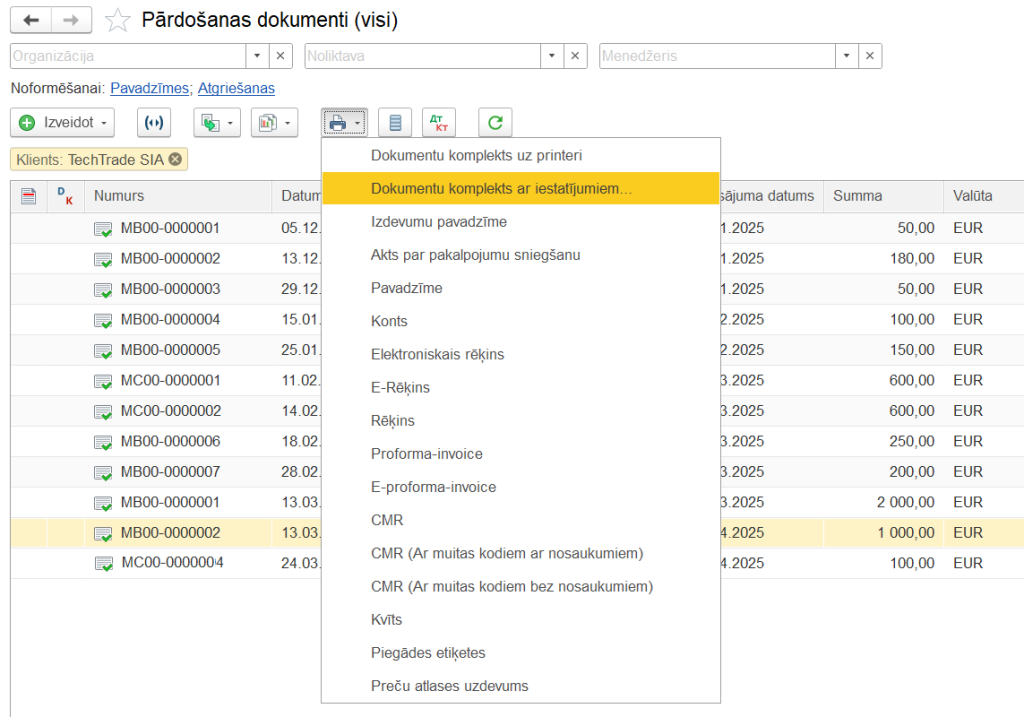Screen dimensions: 1024x717
Task: Click the Dt/Kt accounting entries icon
Action: point(438,122)
